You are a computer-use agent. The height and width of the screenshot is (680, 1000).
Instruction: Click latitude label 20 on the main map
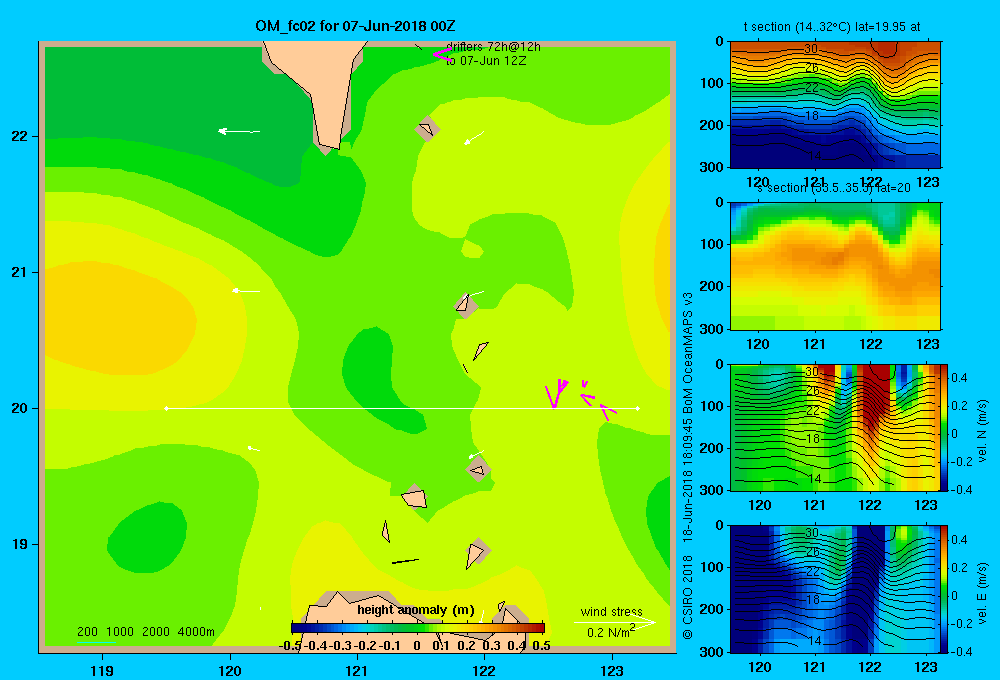[20, 408]
